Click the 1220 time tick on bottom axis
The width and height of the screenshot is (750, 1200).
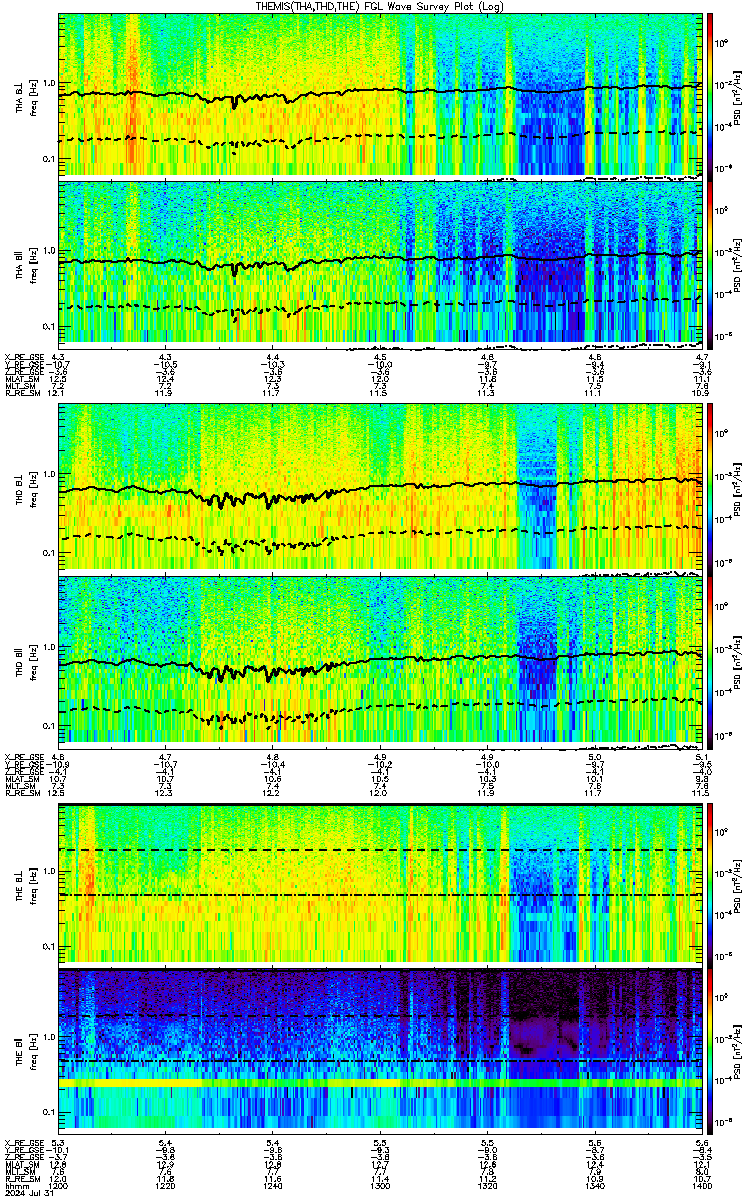point(166,1186)
